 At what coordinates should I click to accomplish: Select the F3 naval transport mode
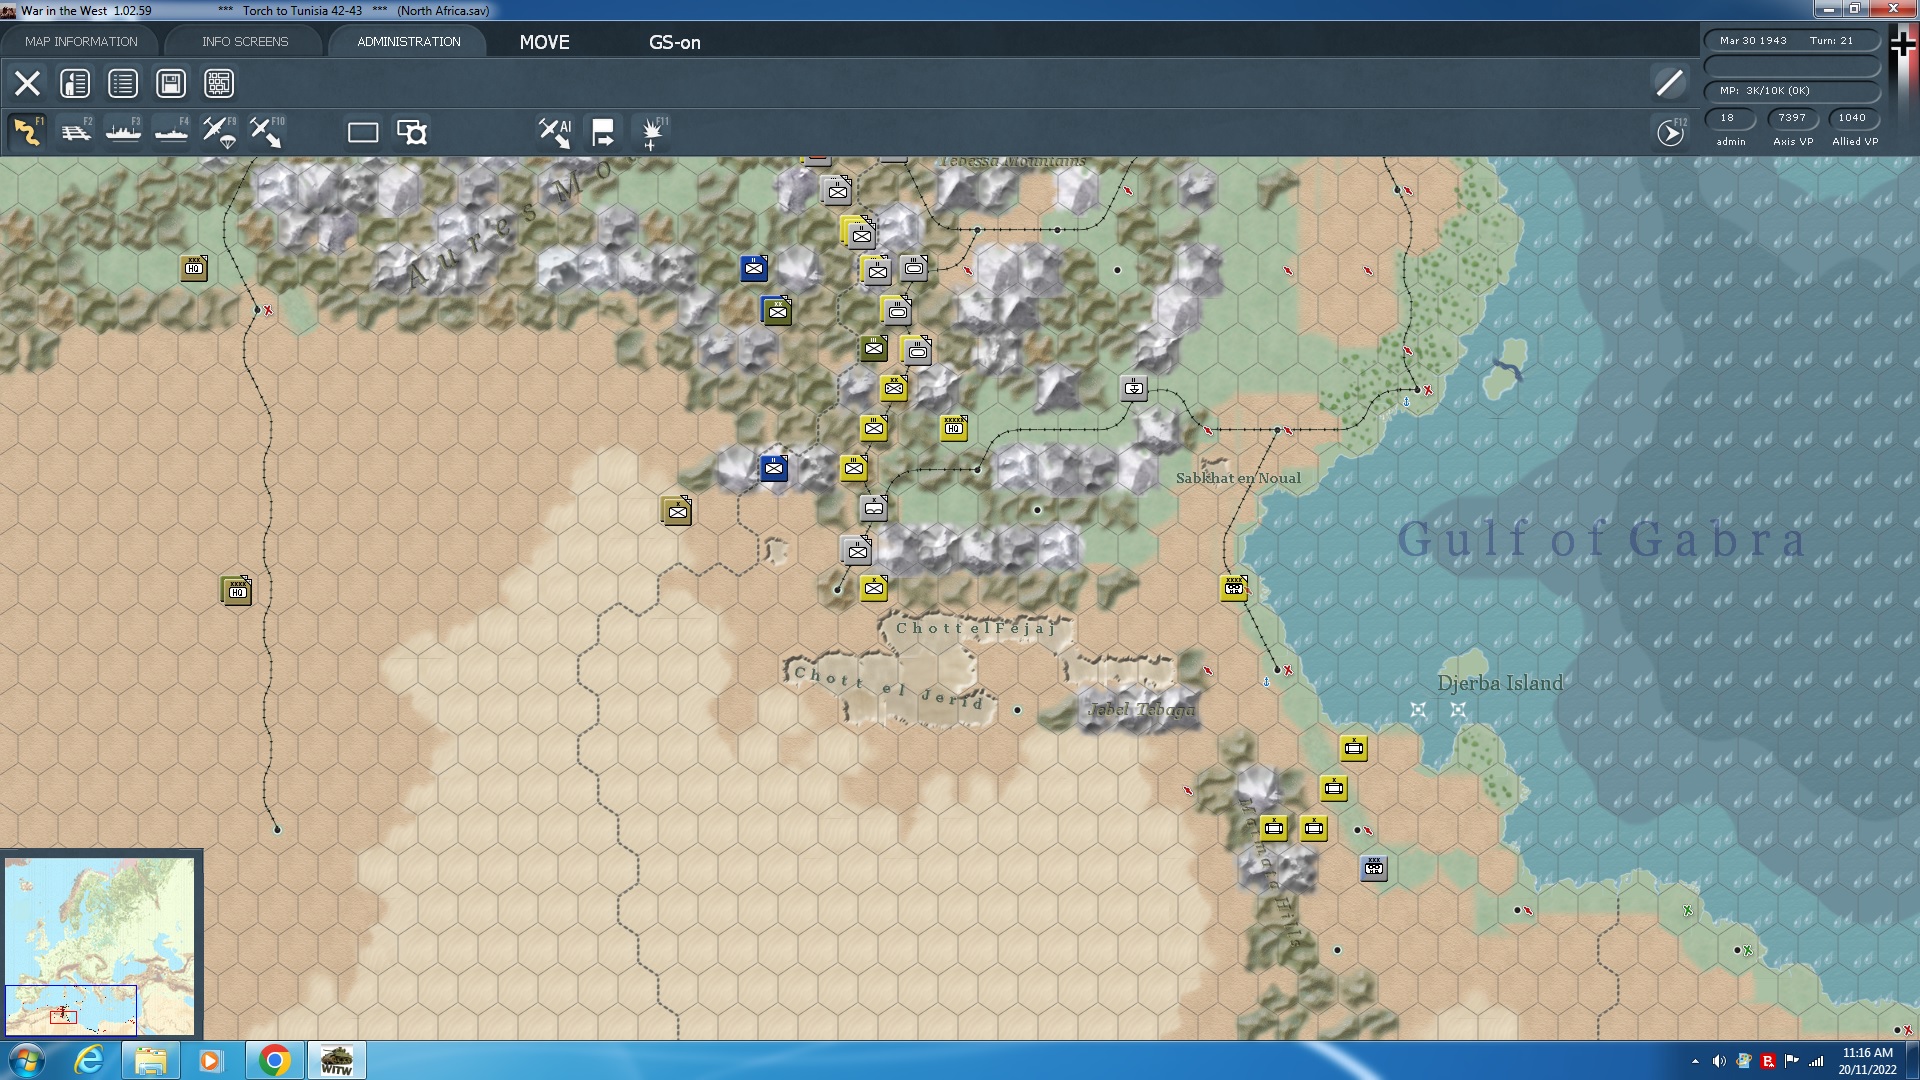[x=123, y=132]
